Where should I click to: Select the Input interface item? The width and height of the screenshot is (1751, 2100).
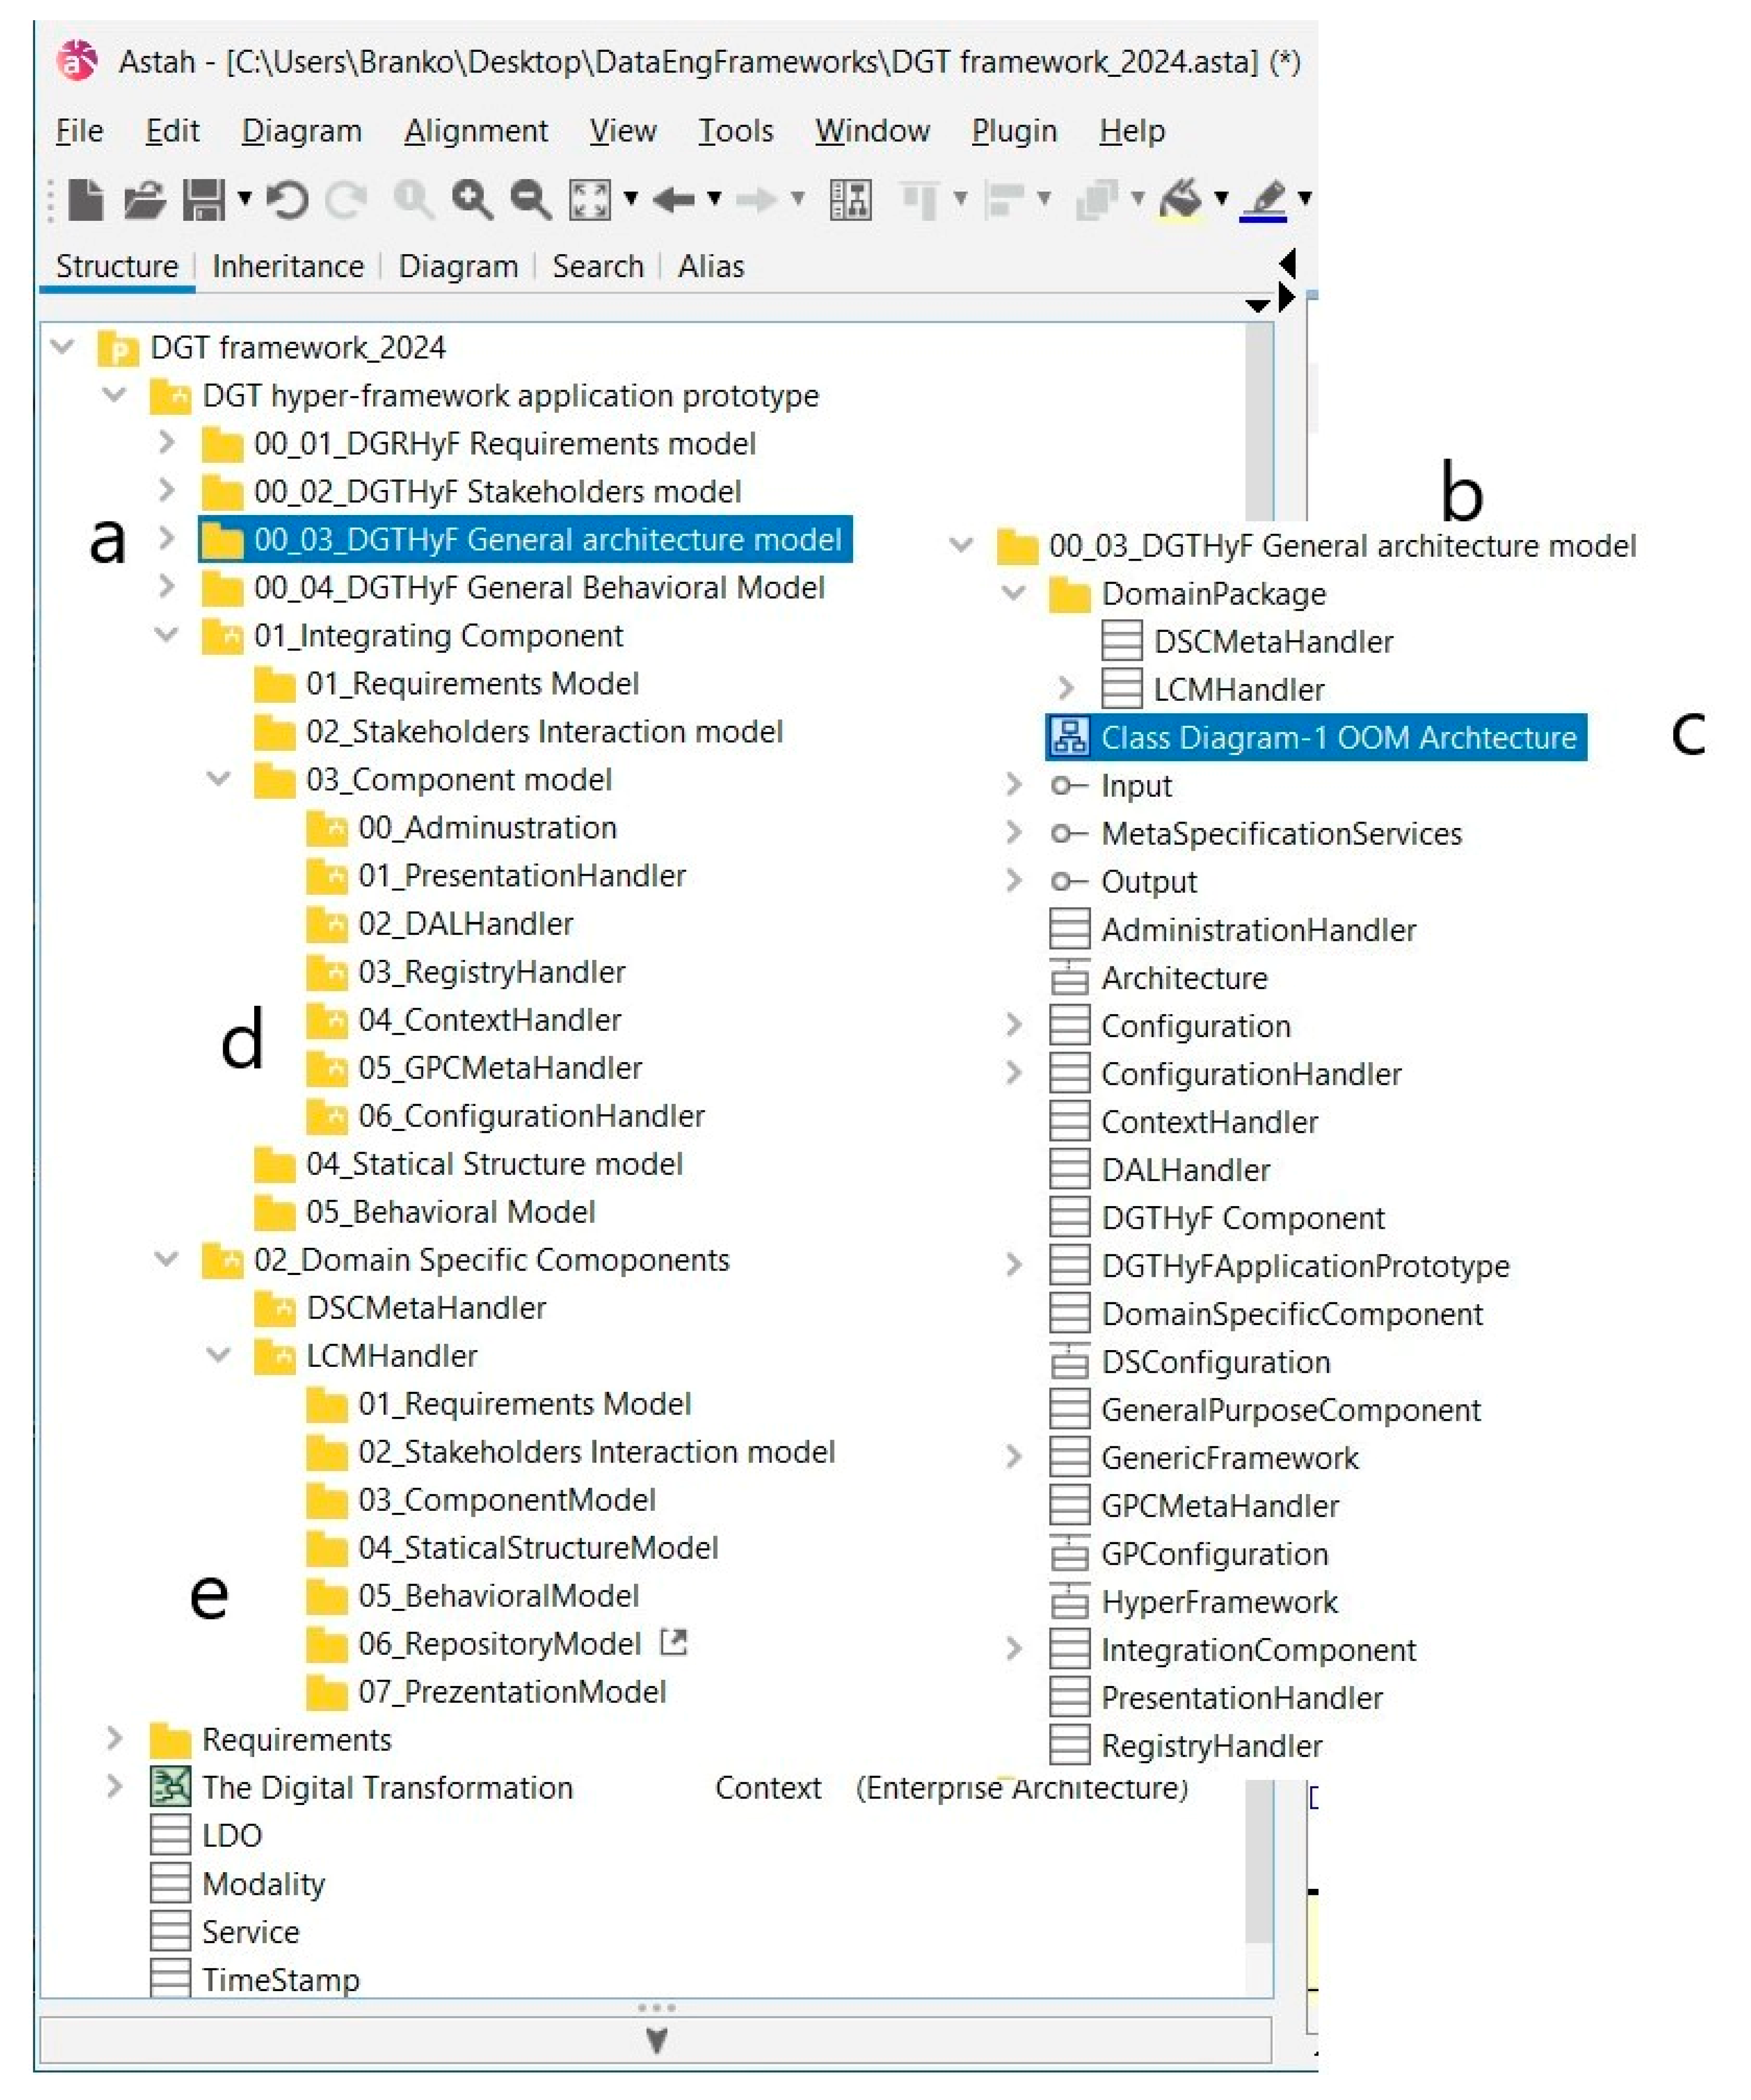point(1111,786)
